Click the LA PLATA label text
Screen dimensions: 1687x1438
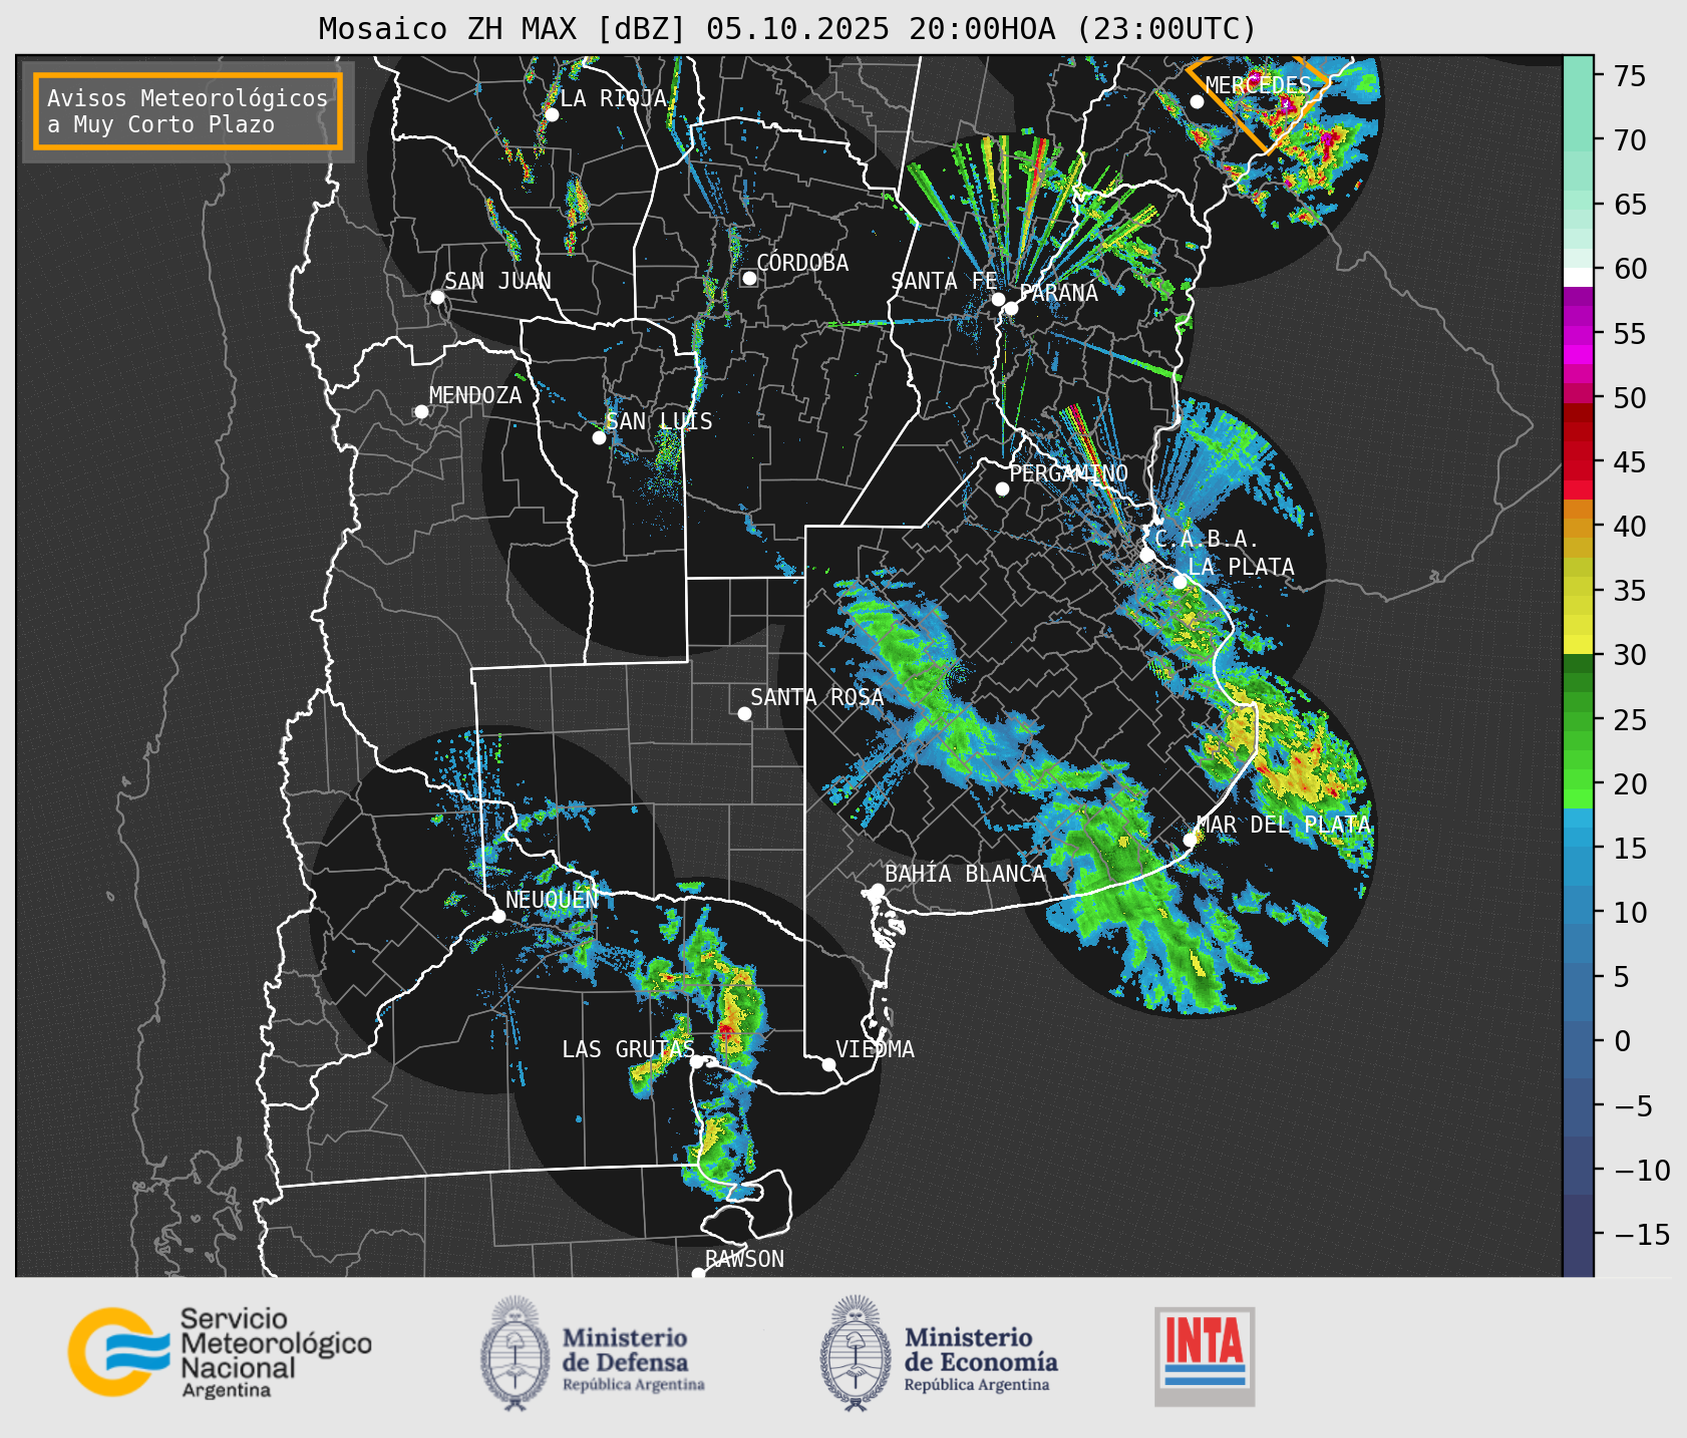tap(1241, 567)
